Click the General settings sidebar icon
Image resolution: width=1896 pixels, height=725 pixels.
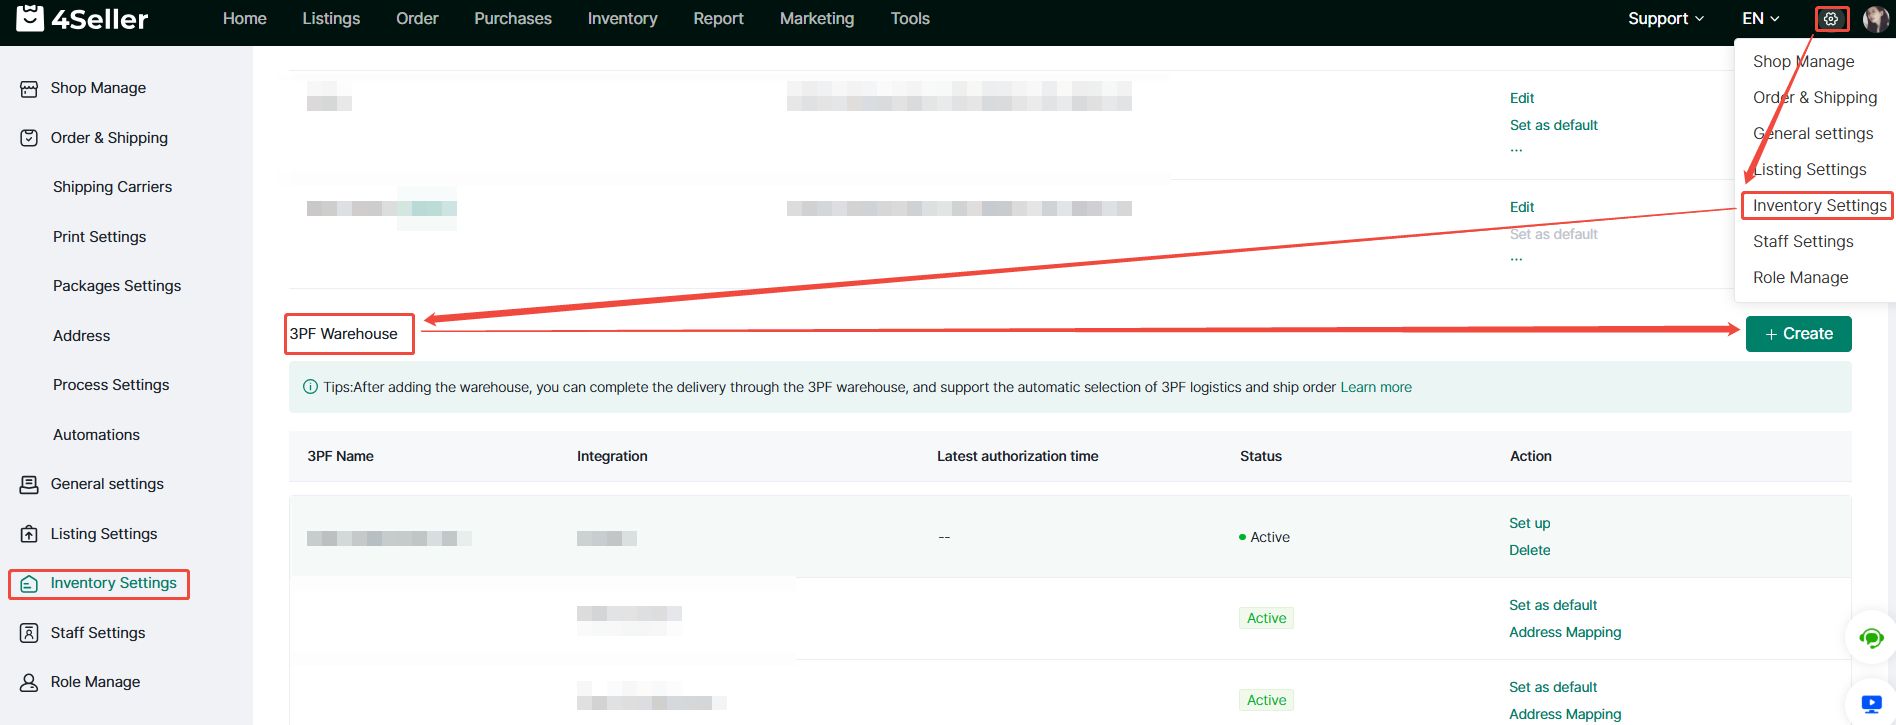29,485
